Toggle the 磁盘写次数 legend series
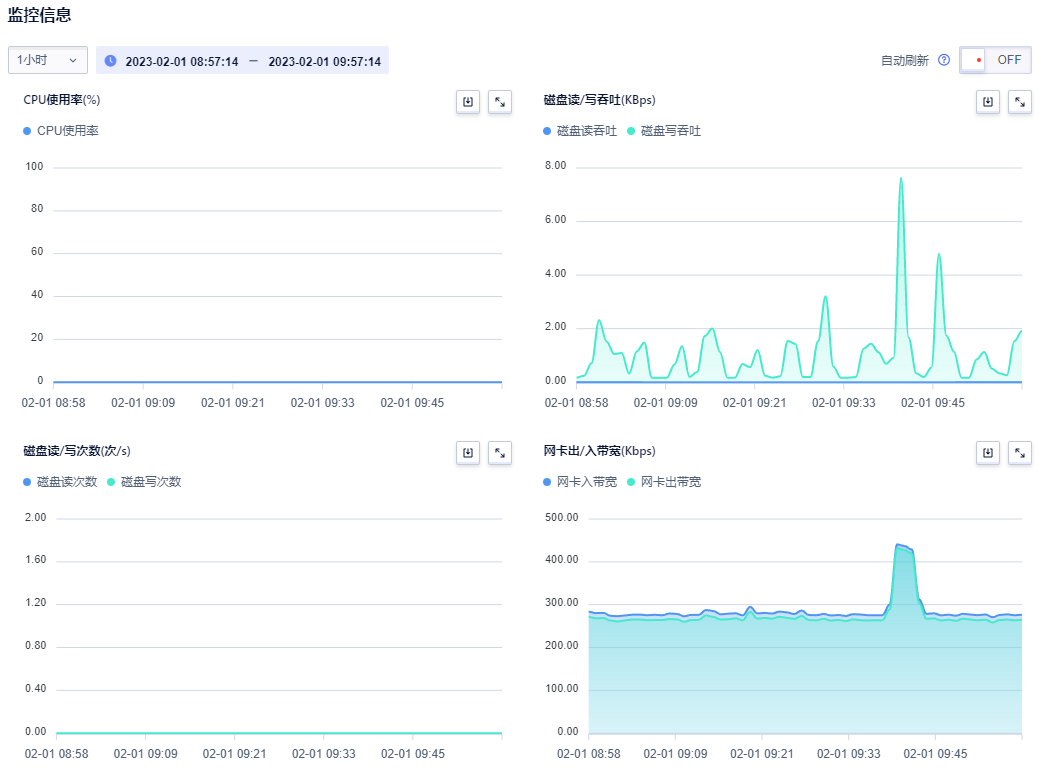1053x776 pixels. coord(144,482)
